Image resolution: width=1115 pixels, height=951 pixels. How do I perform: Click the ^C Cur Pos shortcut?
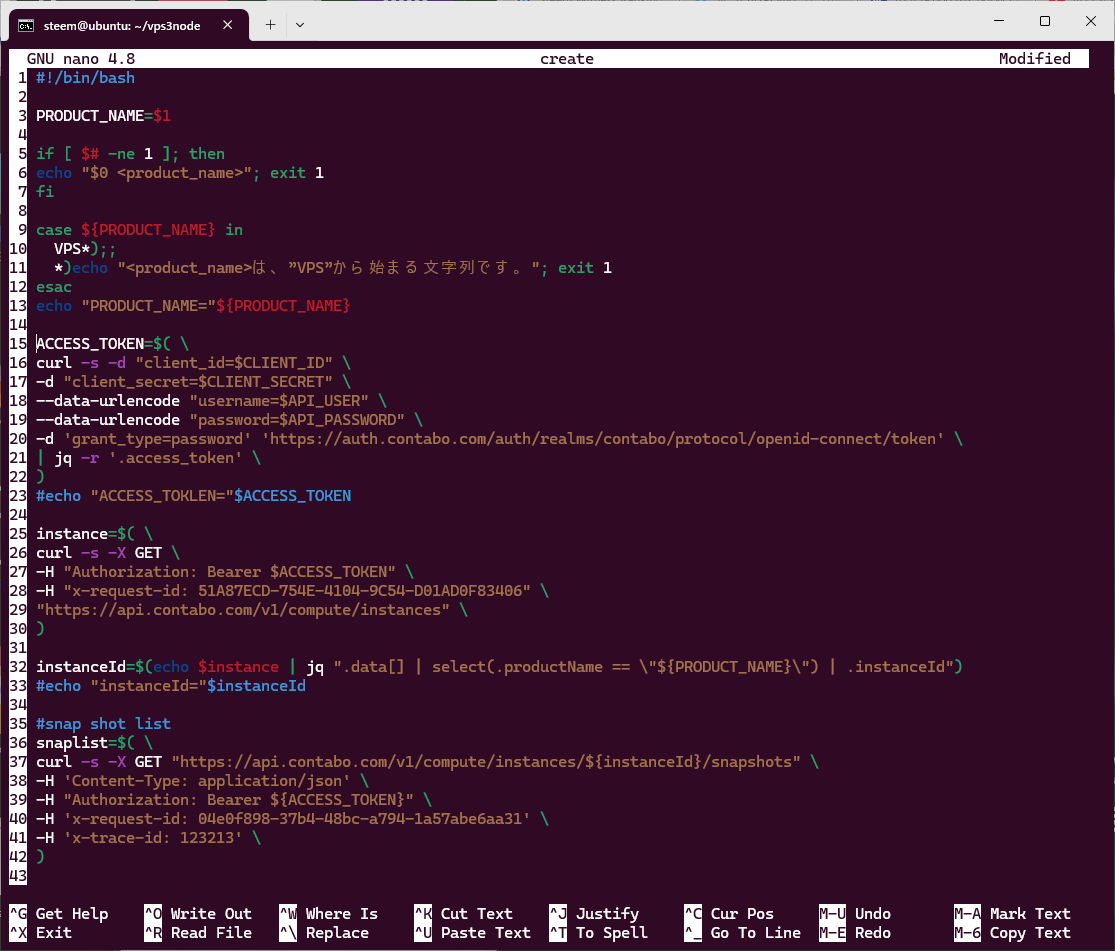(x=729, y=914)
